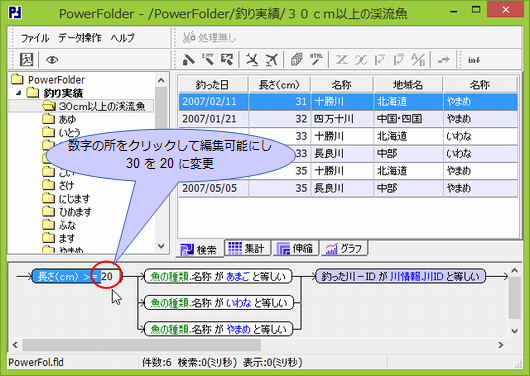Viewport: 530px width, 376px height.
Task: Toggle the eye view icon
Action: [52, 60]
